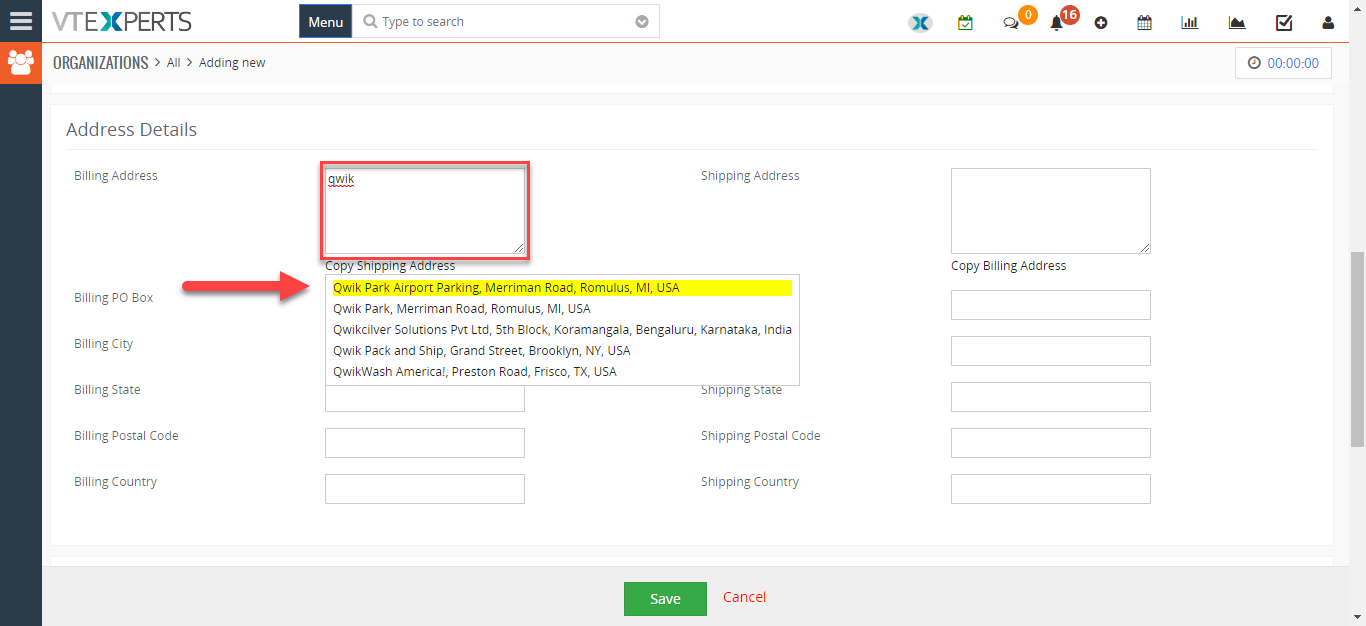Click the Shipping Country label

[x=750, y=482]
